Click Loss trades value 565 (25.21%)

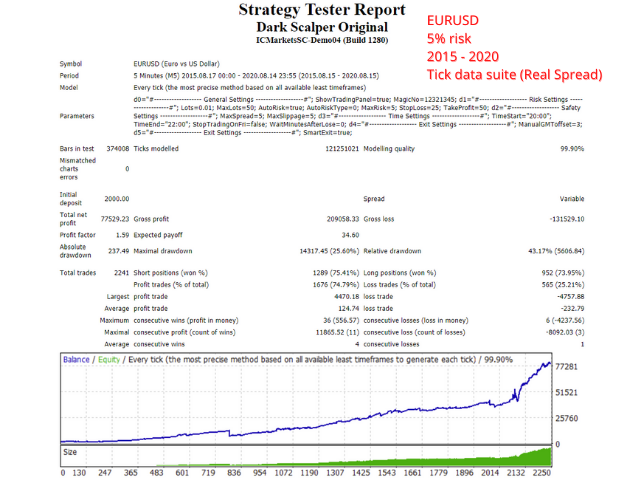(563, 284)
